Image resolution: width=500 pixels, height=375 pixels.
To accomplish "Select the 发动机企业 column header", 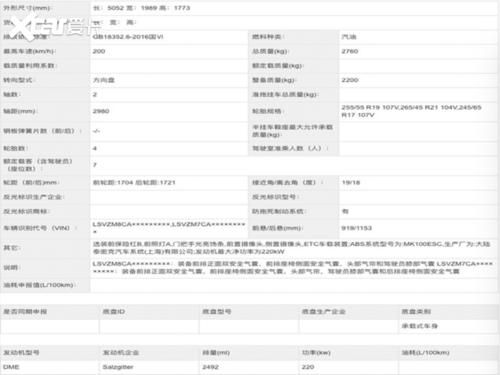I will [121, 352].
